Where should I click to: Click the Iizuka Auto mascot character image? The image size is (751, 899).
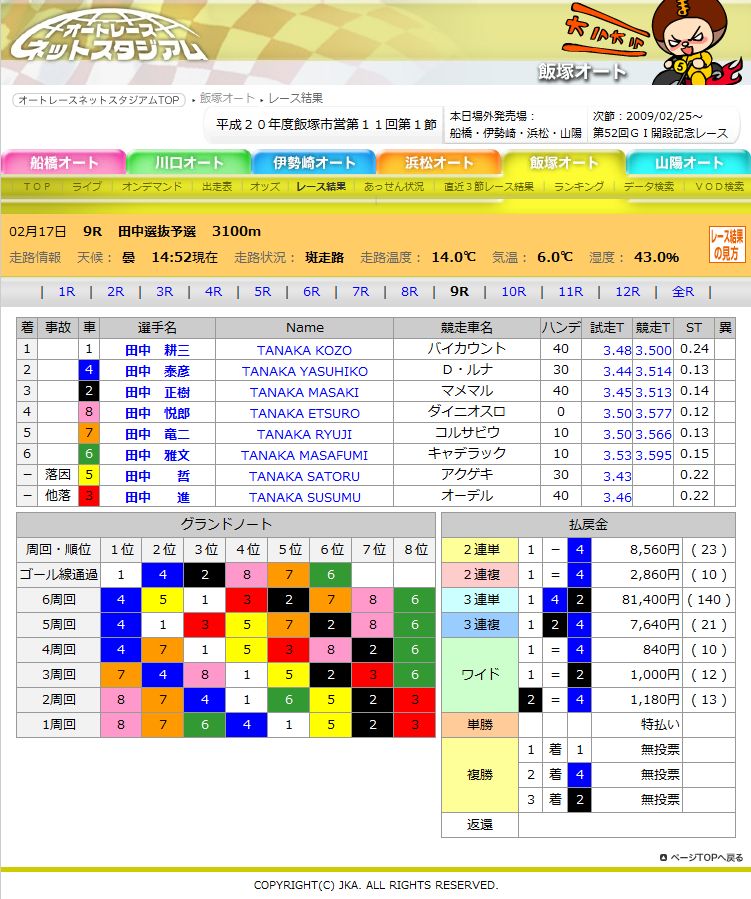[696, 42]
